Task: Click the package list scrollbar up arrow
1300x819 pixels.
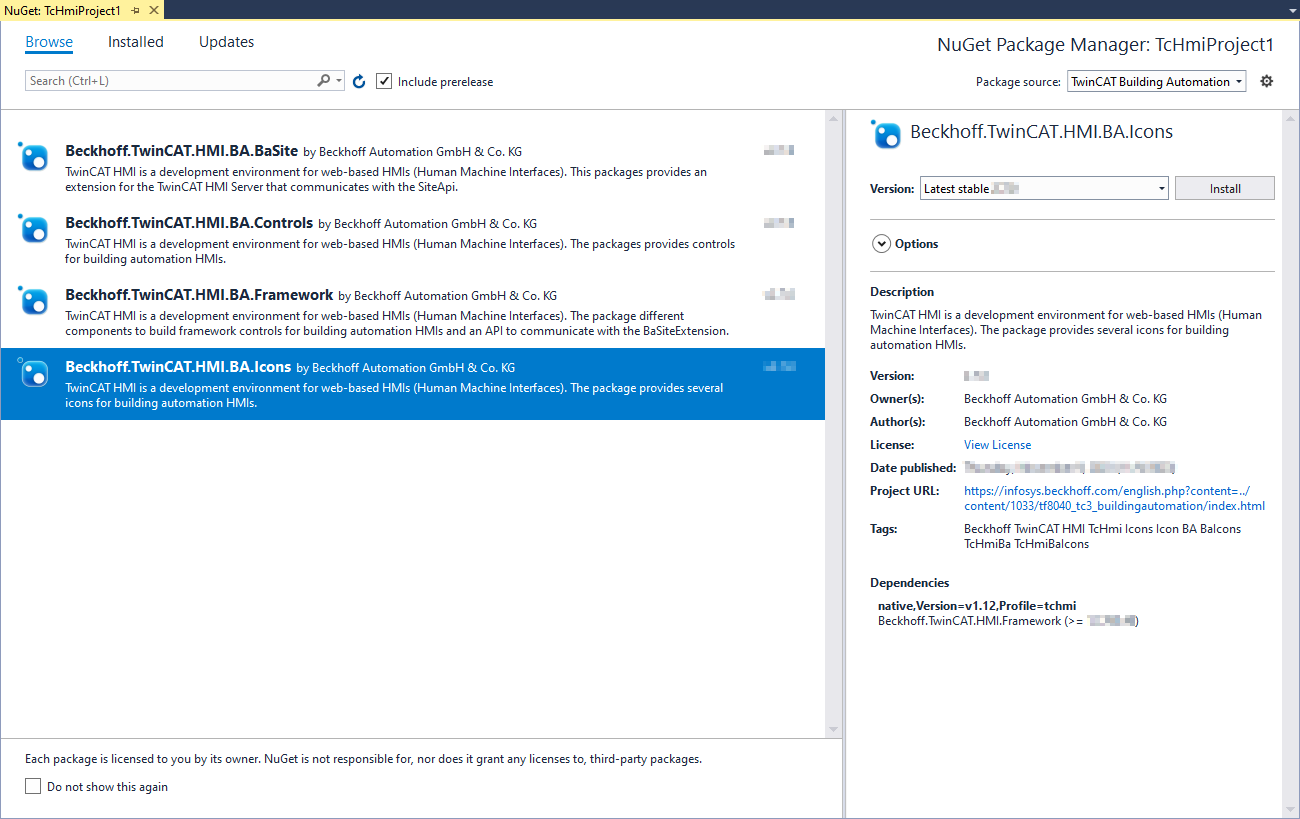Action: click(834, 119)
